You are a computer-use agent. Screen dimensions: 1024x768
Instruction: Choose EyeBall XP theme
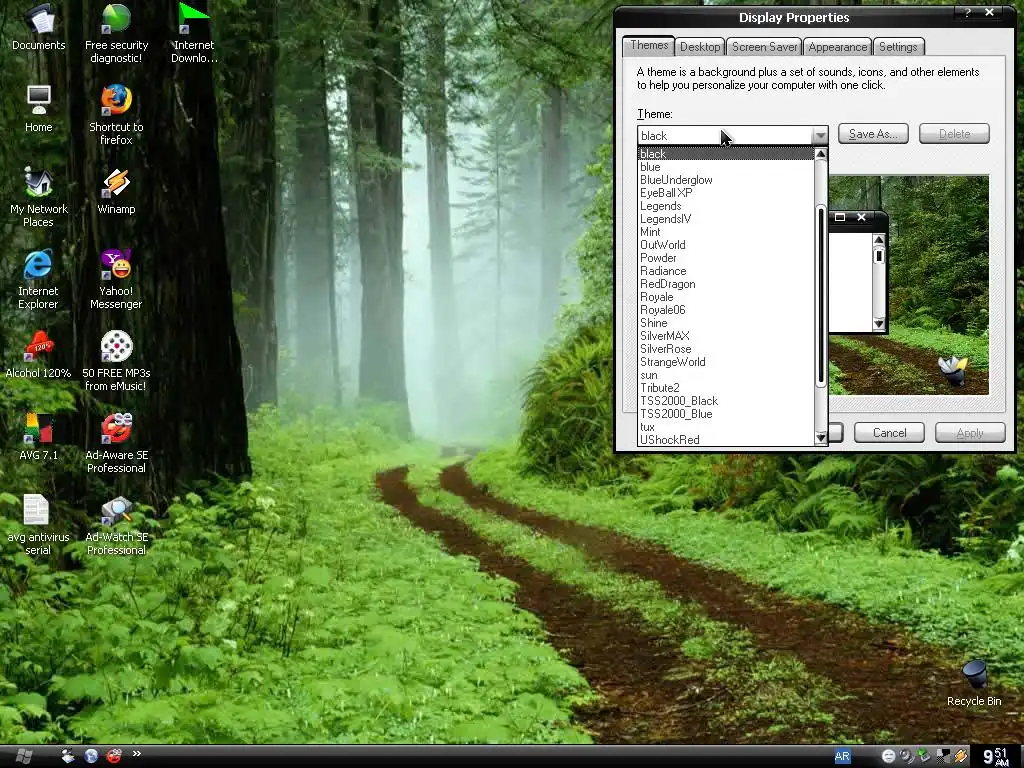(x=726, y=193)
